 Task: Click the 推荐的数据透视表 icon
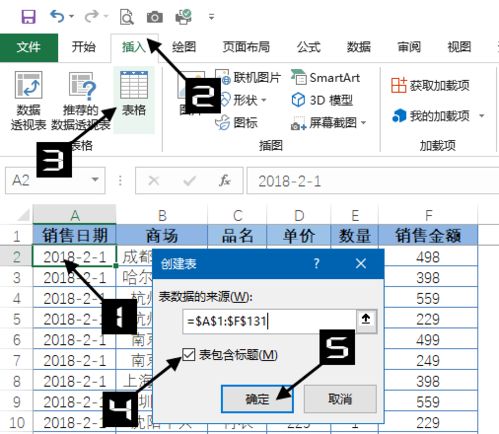click(x=81, y=100)
